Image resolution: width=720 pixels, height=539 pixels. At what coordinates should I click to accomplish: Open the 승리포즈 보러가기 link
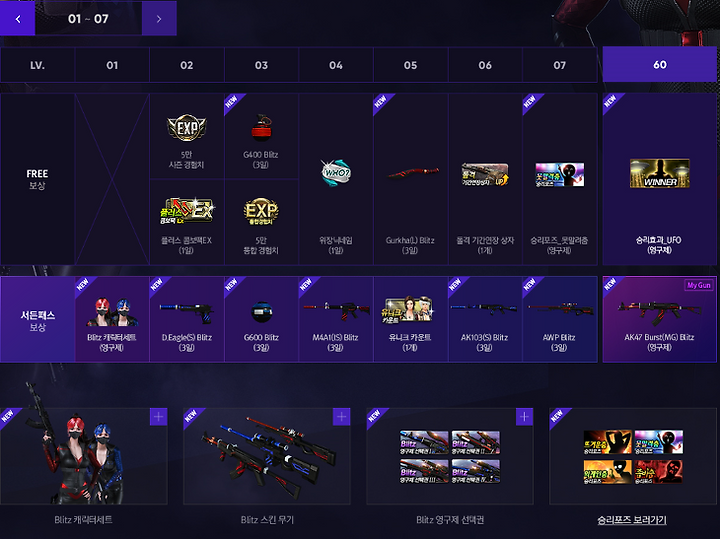tap(632, 520)
